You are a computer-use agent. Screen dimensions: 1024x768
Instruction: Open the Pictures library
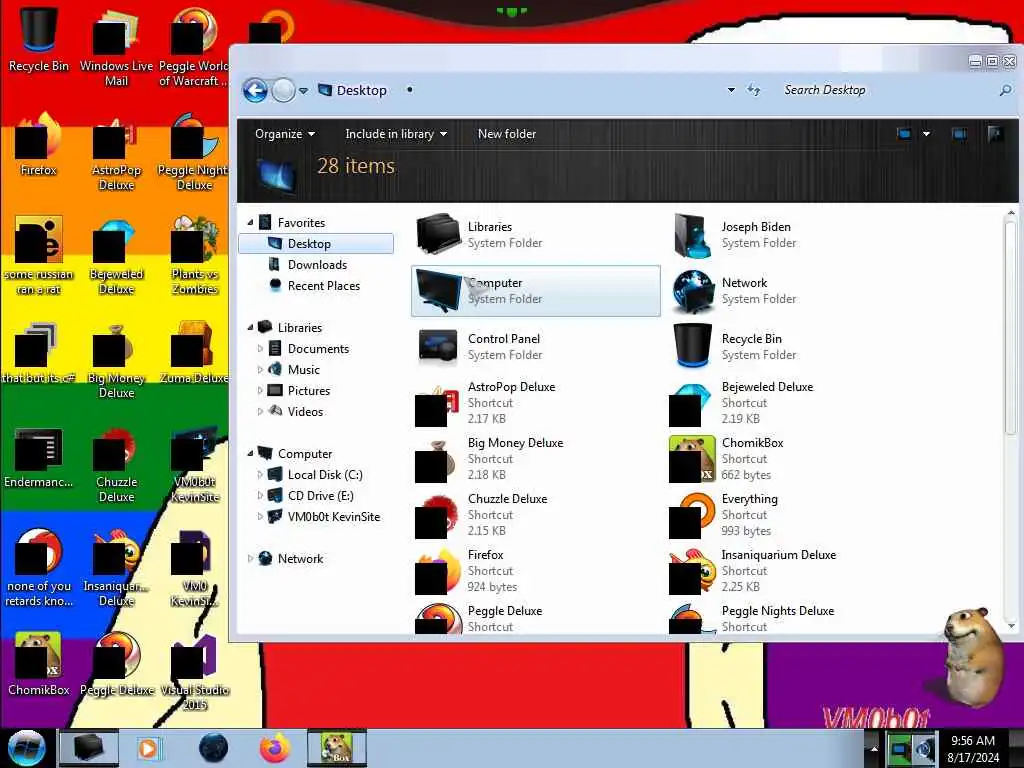pyautogui.click(x=308, y=391)
